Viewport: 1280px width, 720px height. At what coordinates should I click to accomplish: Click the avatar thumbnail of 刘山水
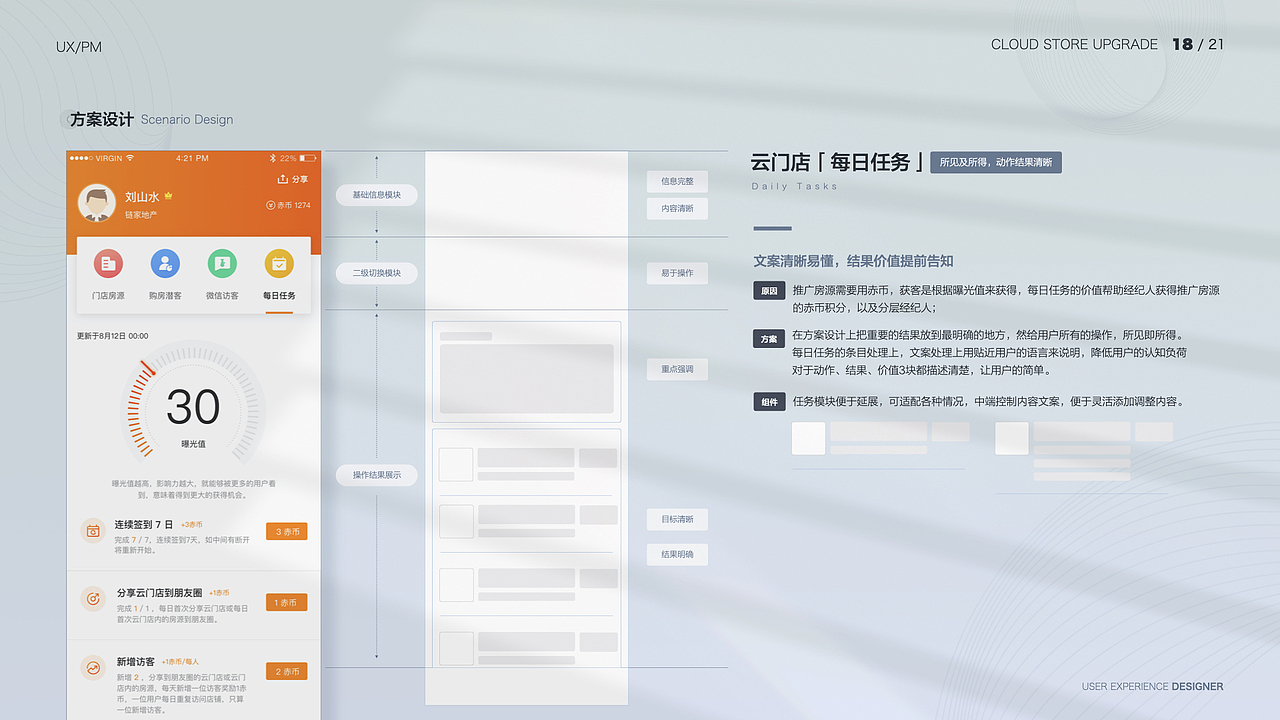[x=96, y=201]
